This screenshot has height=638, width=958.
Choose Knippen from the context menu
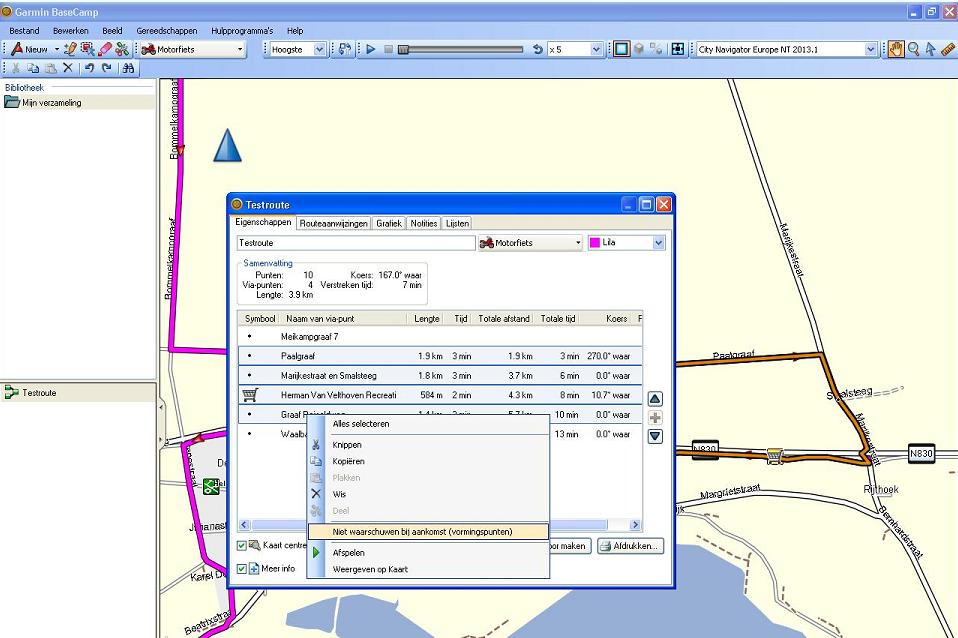pos(428,445)
